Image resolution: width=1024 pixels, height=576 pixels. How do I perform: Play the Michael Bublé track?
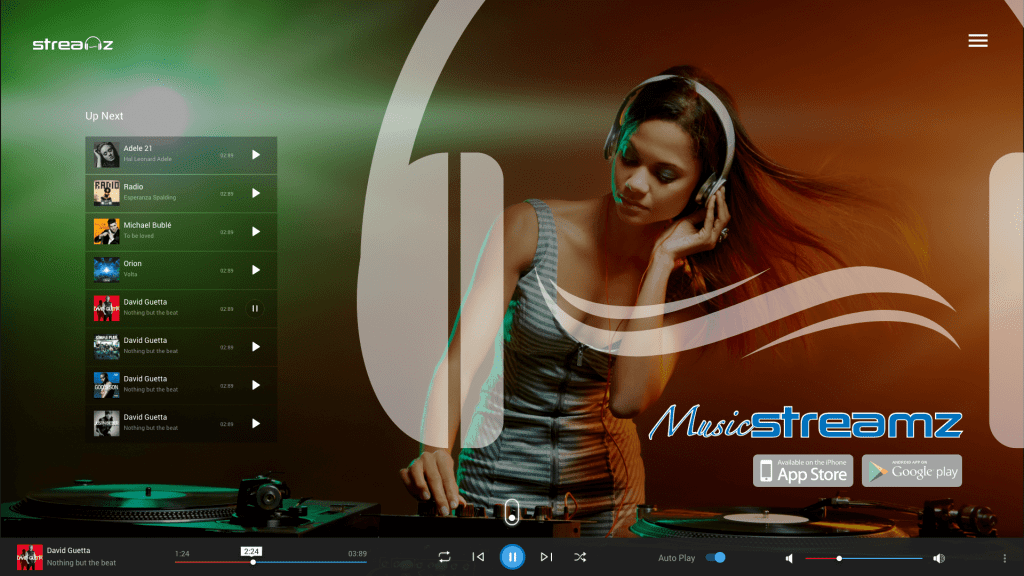pos(256,232)
